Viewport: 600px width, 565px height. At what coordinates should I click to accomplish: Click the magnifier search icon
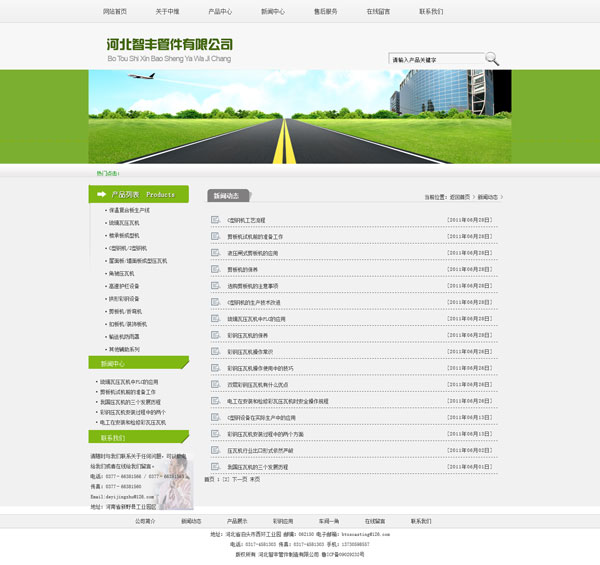[x=492, y=59]
